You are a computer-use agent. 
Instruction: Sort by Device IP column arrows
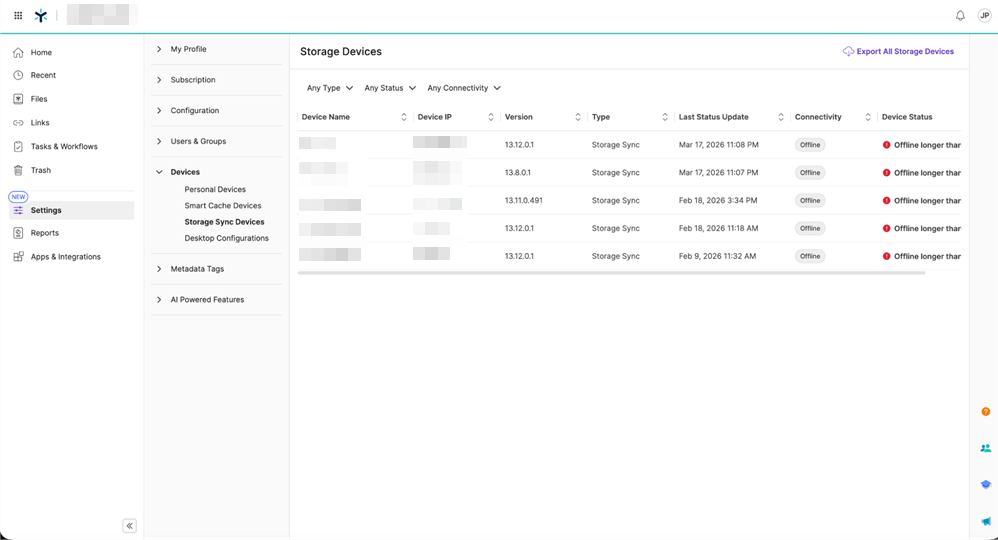pyautogui.click(x=491, y=117)
